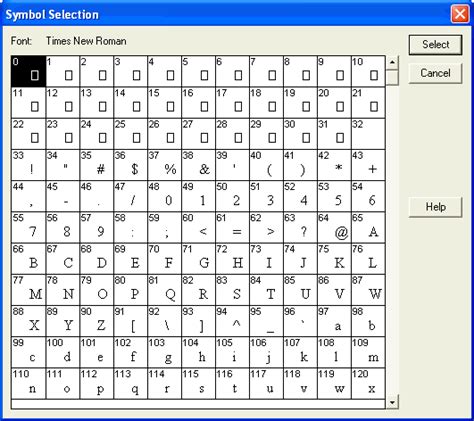The height and width of the screenshot is (421, 474).
Task: Select symbol cell 0
Action: (29, 71)
